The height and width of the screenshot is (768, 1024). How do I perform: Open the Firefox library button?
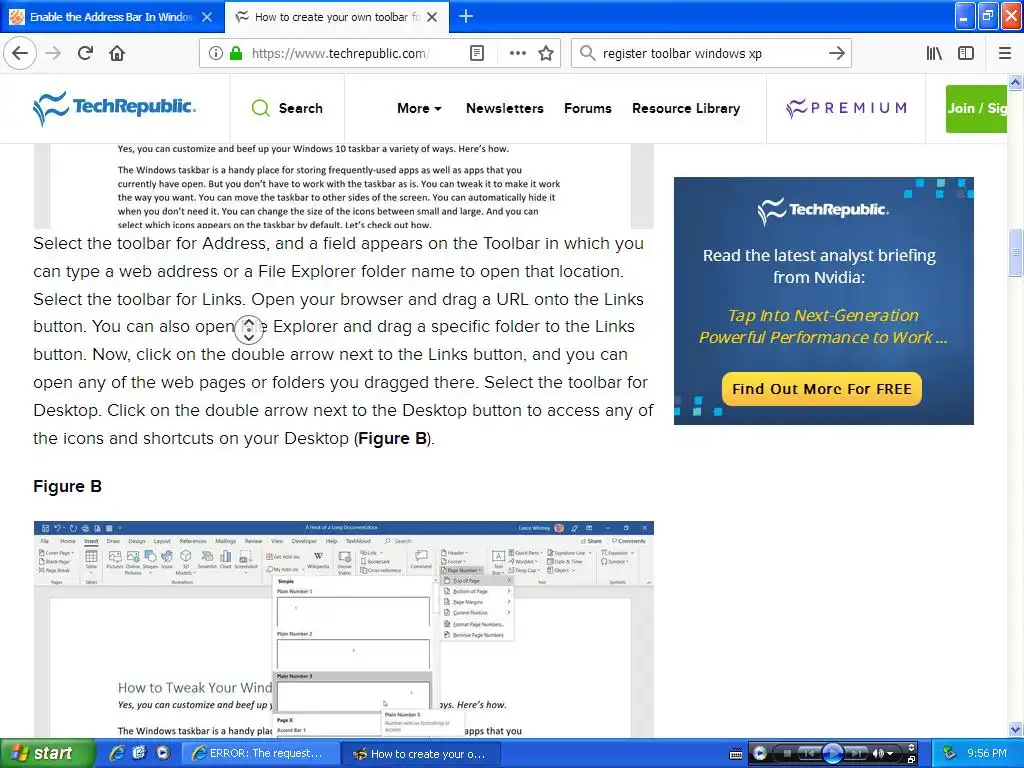934,54
